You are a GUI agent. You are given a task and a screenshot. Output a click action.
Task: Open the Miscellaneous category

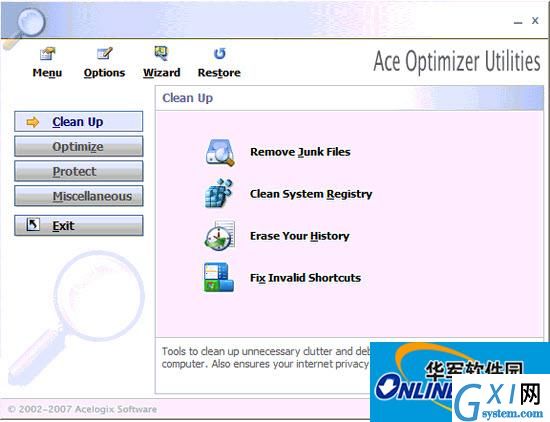tap(79, 196)
